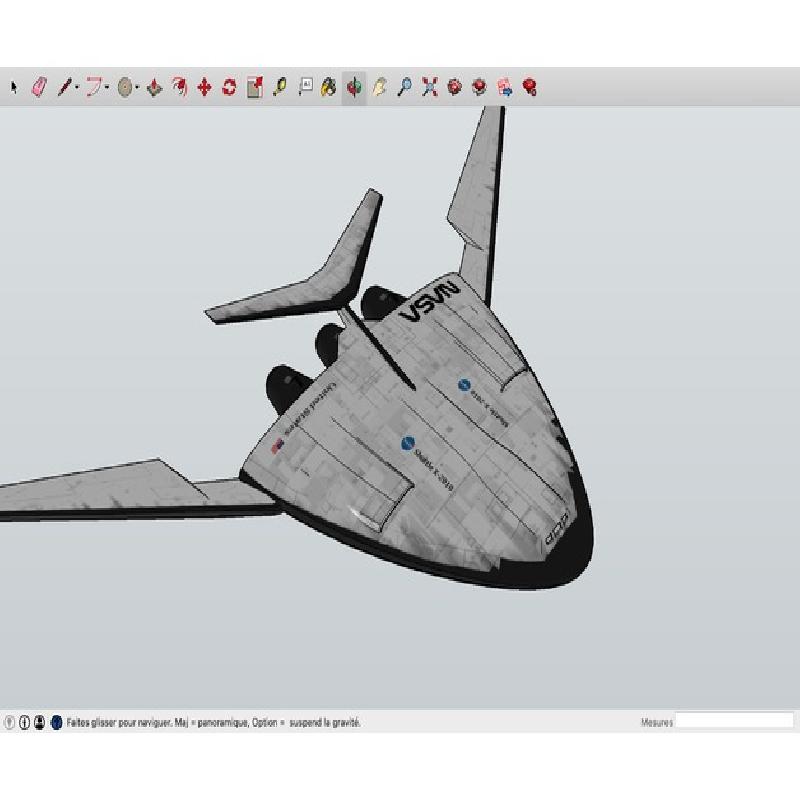
Task: Select the Offset tool
Action: tap(180, 88)
